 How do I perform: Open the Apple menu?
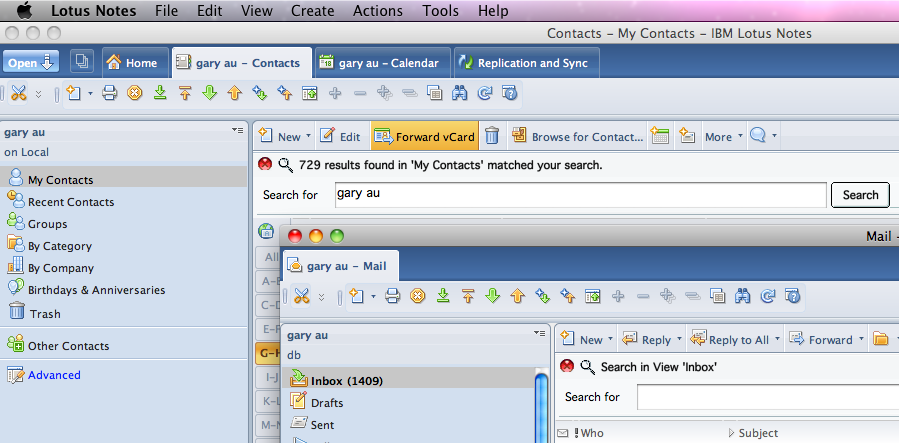[x=26, y=10]
